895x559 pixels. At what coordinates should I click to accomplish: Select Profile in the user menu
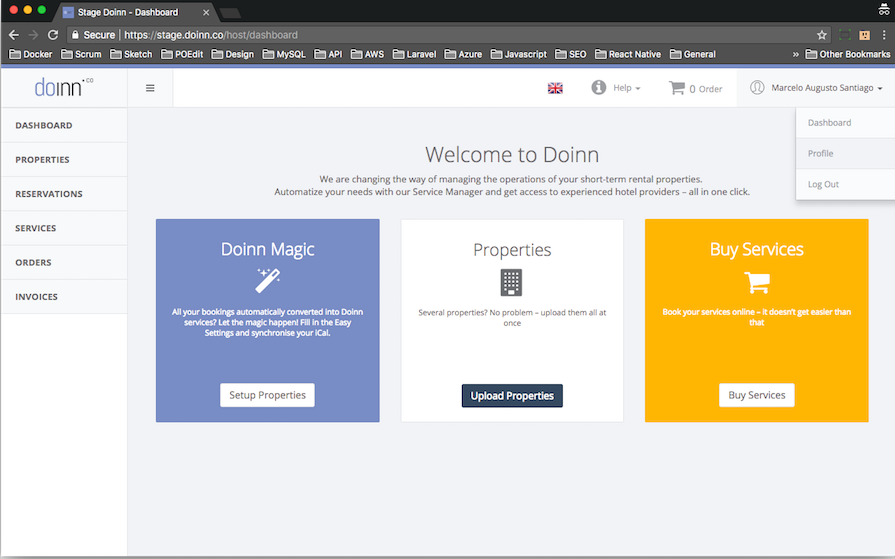coord(845,154)
